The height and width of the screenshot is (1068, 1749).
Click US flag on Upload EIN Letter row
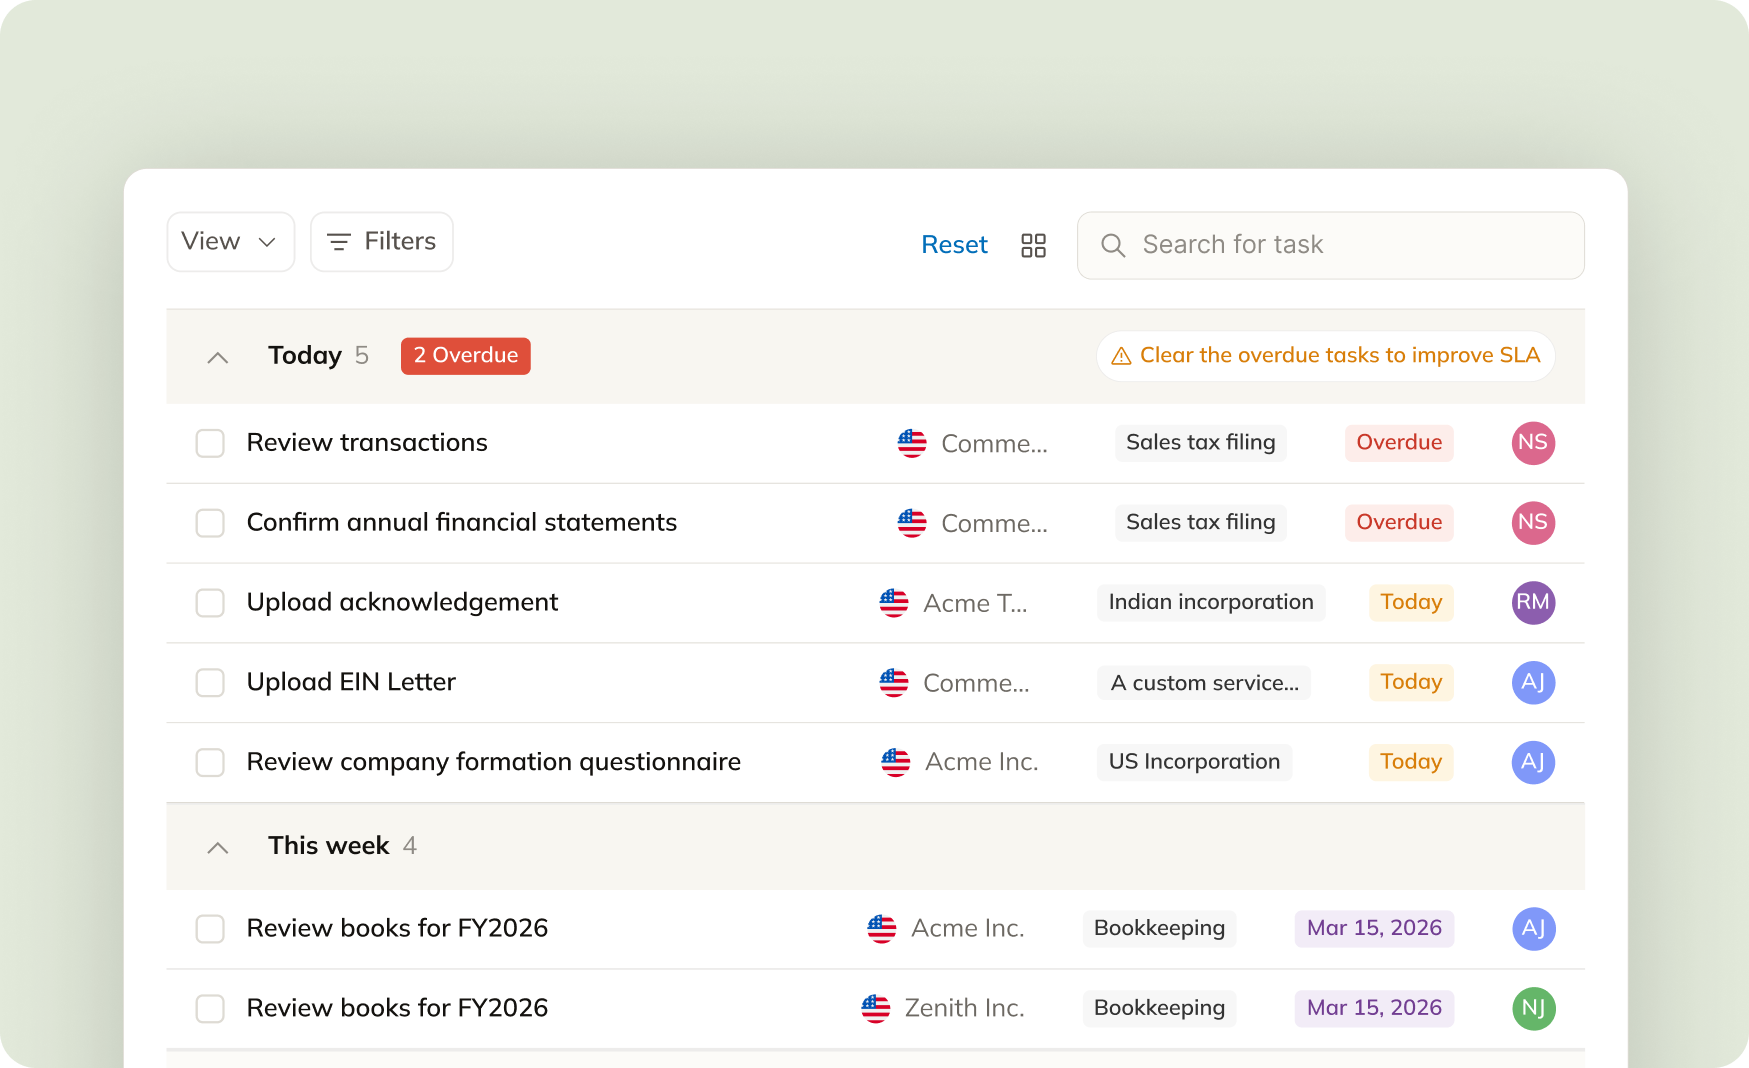894,683
